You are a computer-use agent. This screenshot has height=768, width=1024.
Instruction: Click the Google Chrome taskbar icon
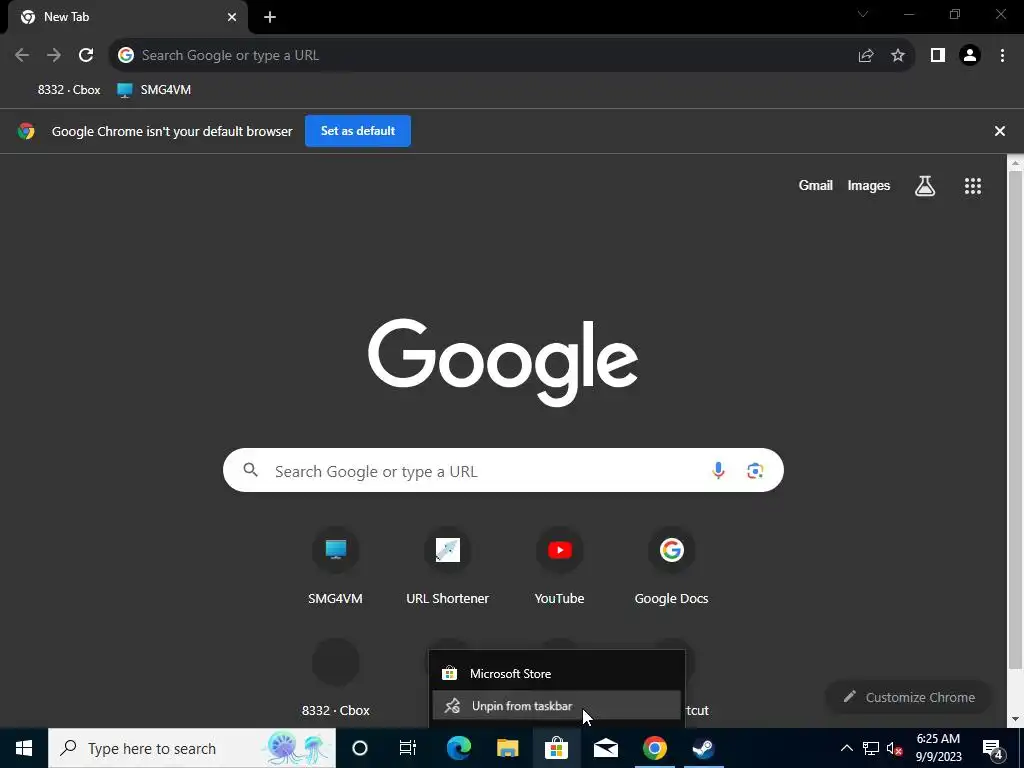(x=654, y=748)
